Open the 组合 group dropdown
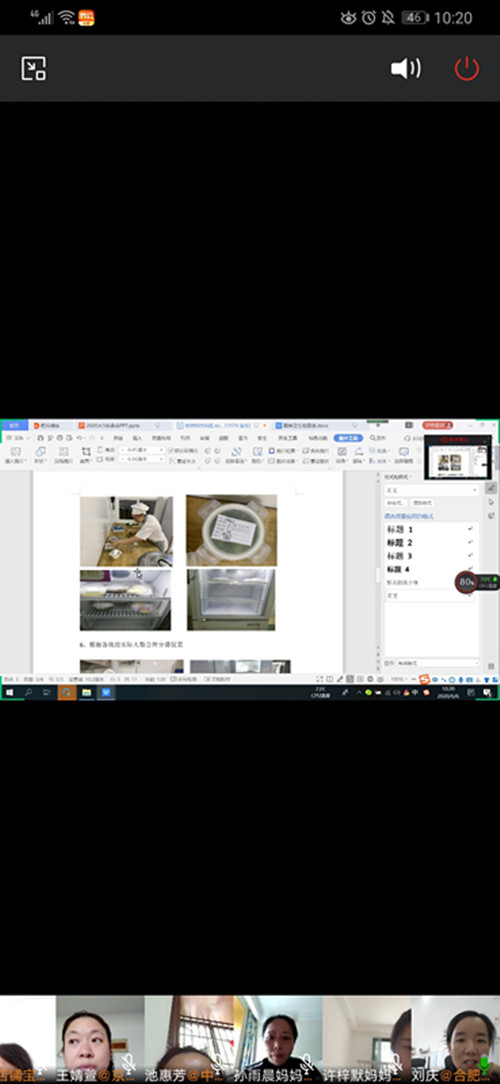 pos(380,451)
